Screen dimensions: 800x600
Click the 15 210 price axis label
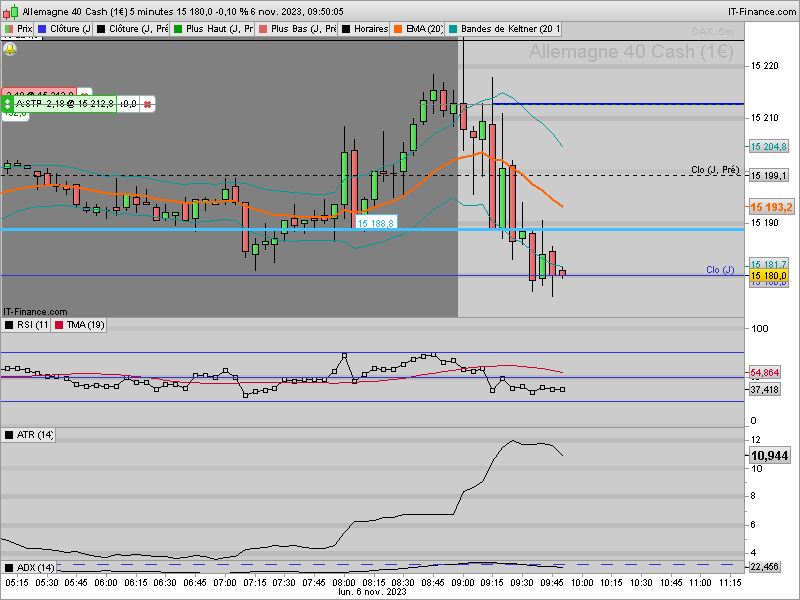765,118
